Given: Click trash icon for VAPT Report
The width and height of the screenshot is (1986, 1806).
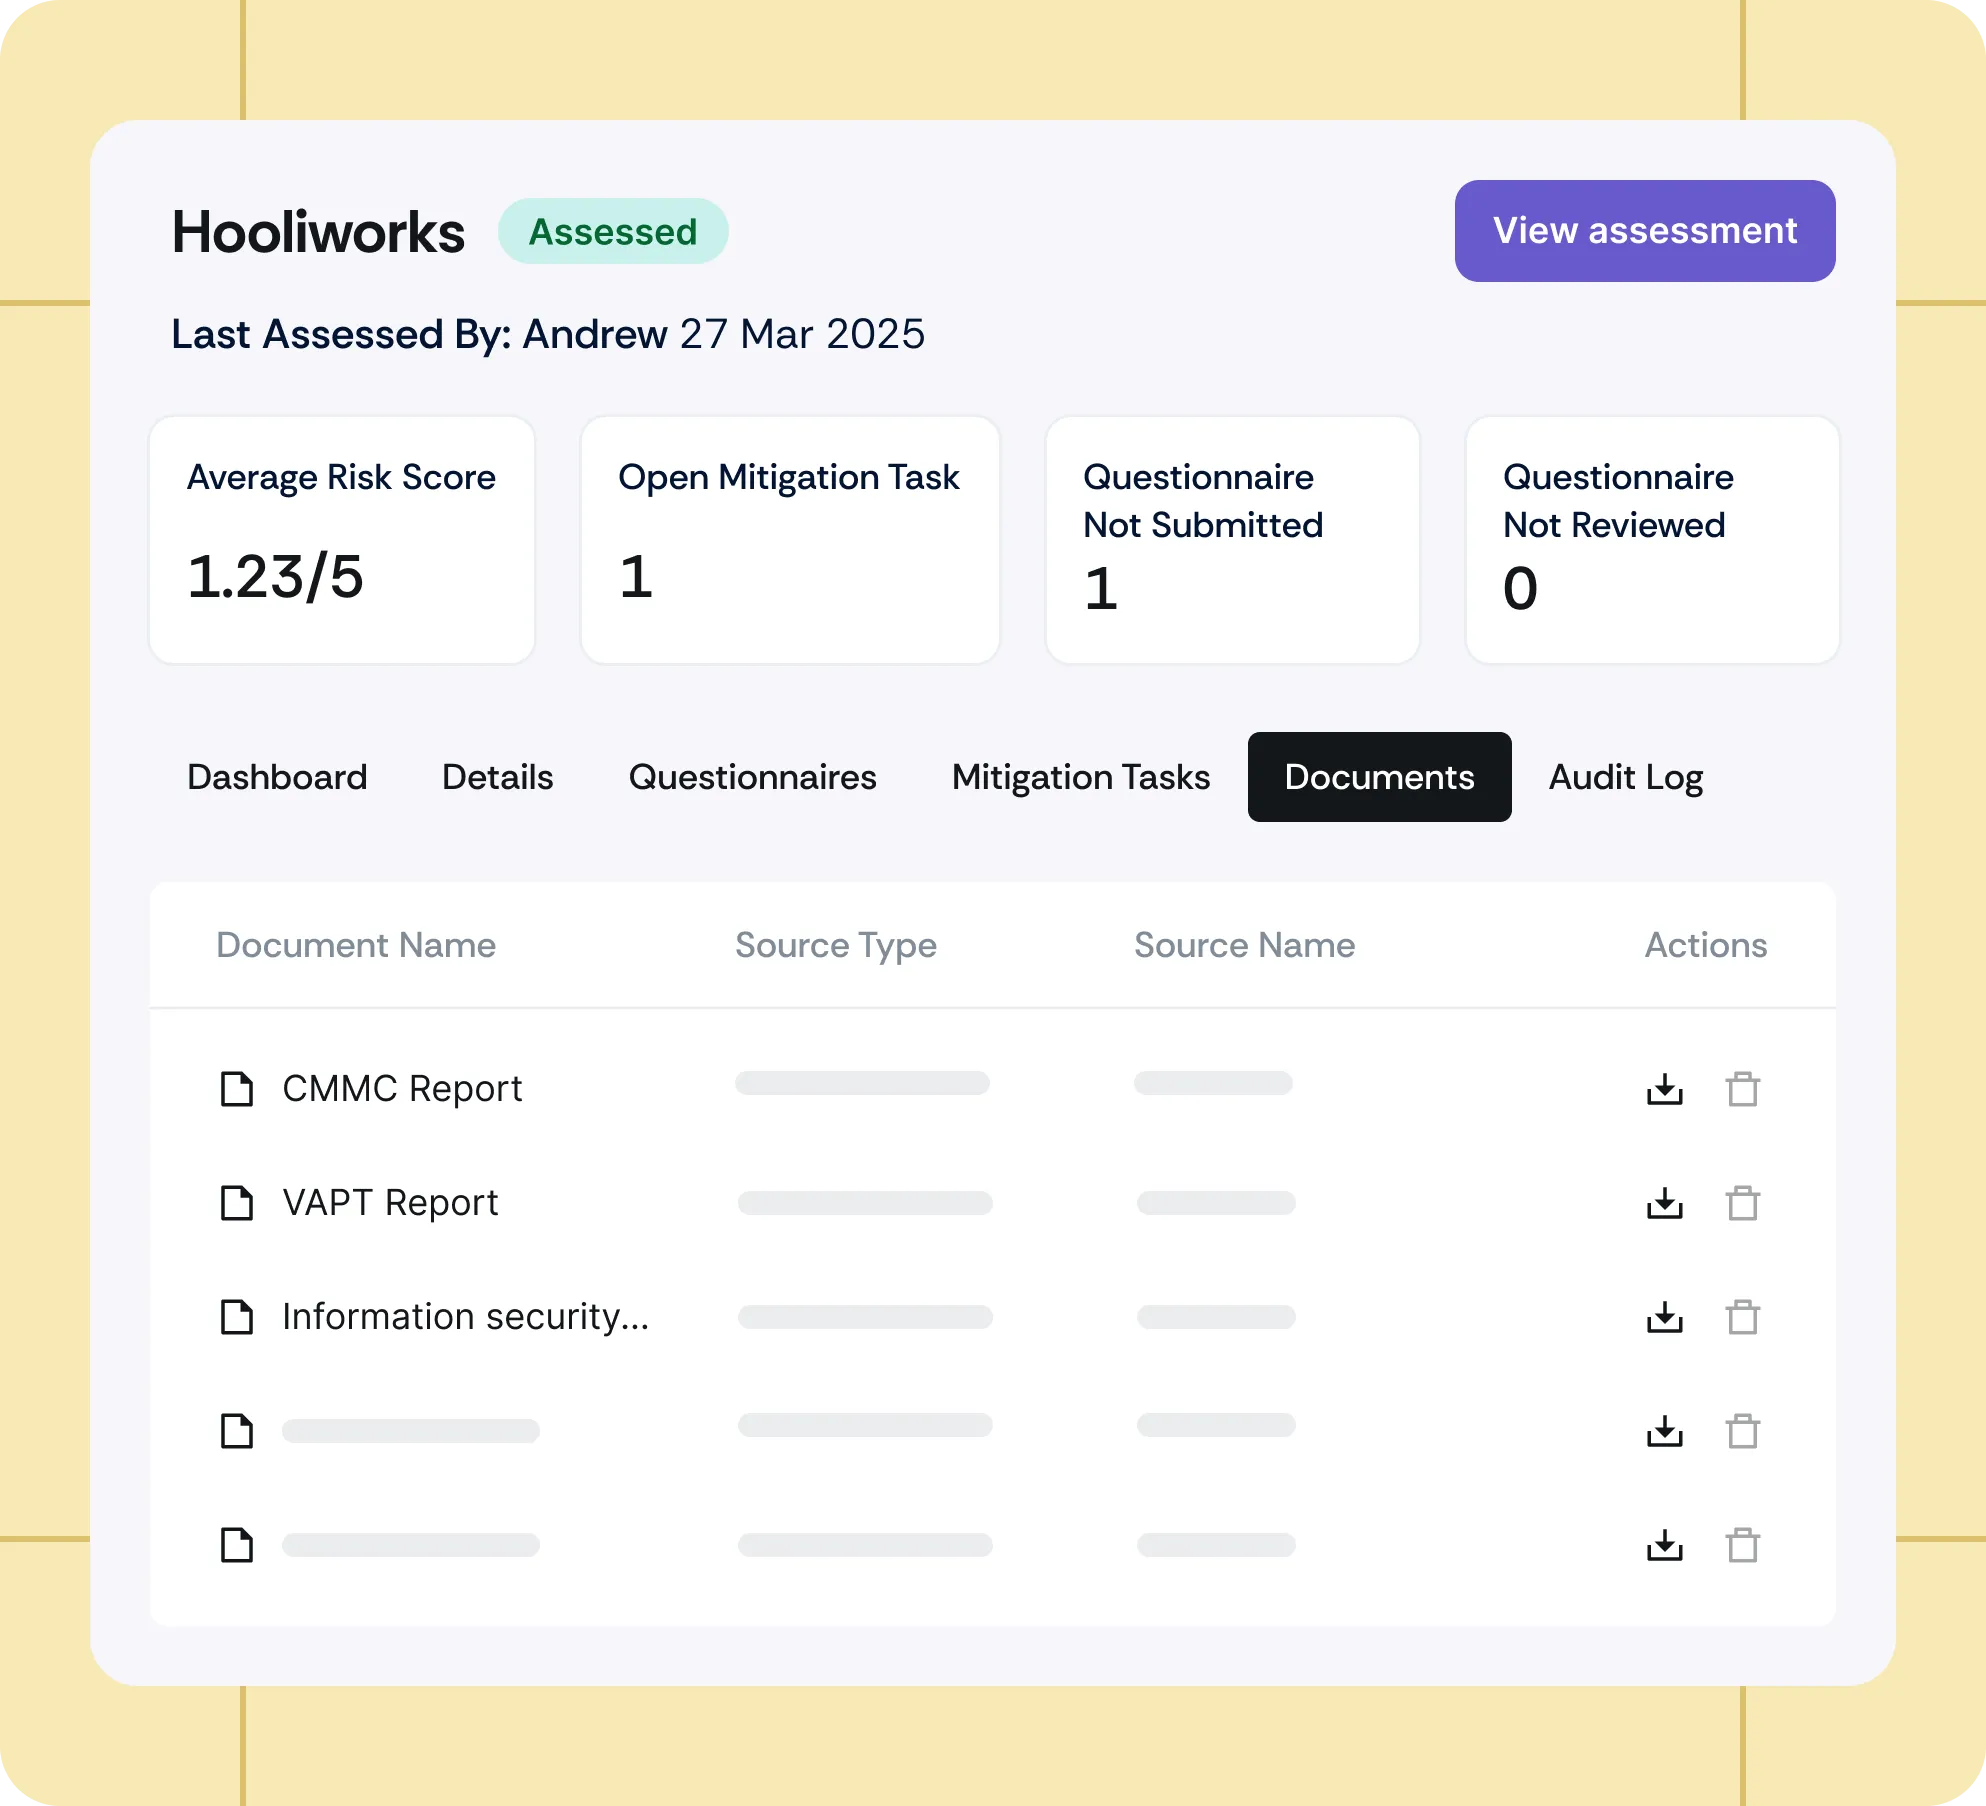Looking at the screenshot, I should [1742, 1203].
